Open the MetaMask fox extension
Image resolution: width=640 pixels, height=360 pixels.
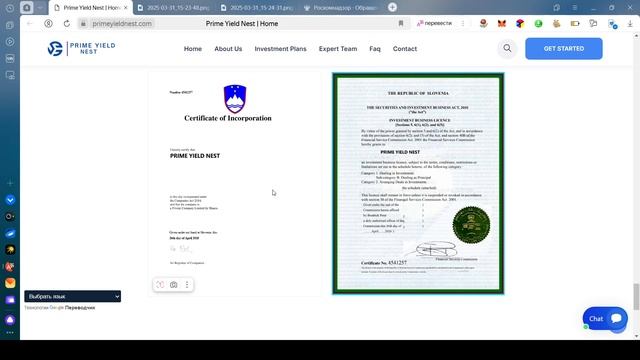tap(502, 24)
